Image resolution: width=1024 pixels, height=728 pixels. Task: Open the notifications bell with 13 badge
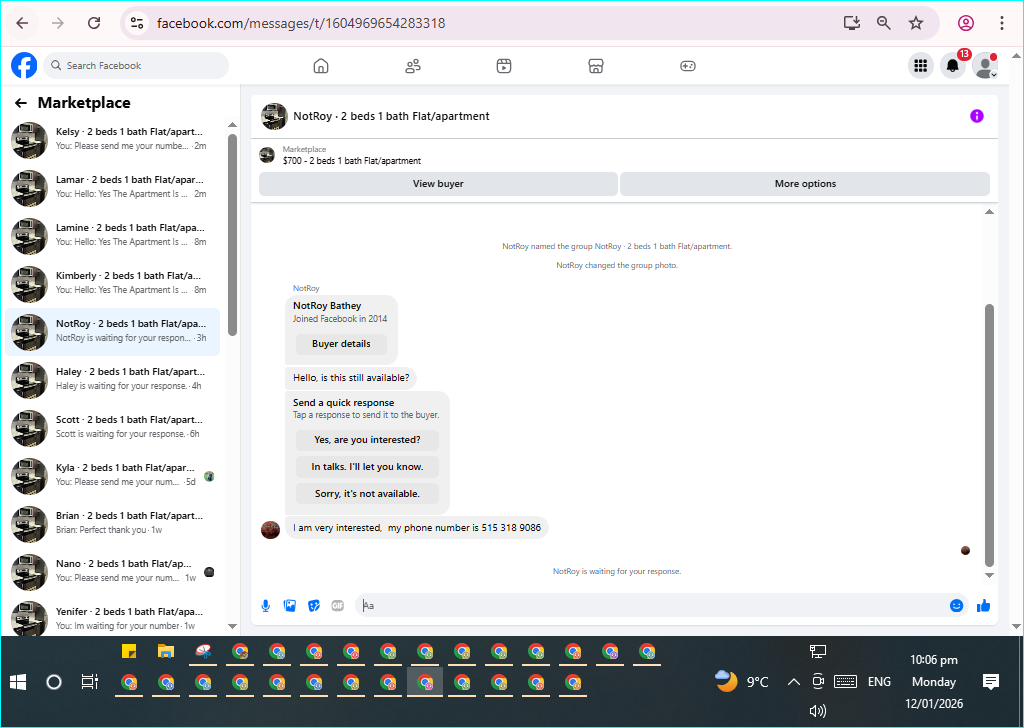pos(953,65)
